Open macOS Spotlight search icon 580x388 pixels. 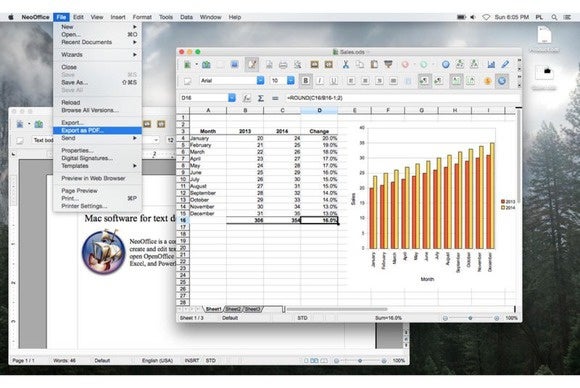pos(554,17)
